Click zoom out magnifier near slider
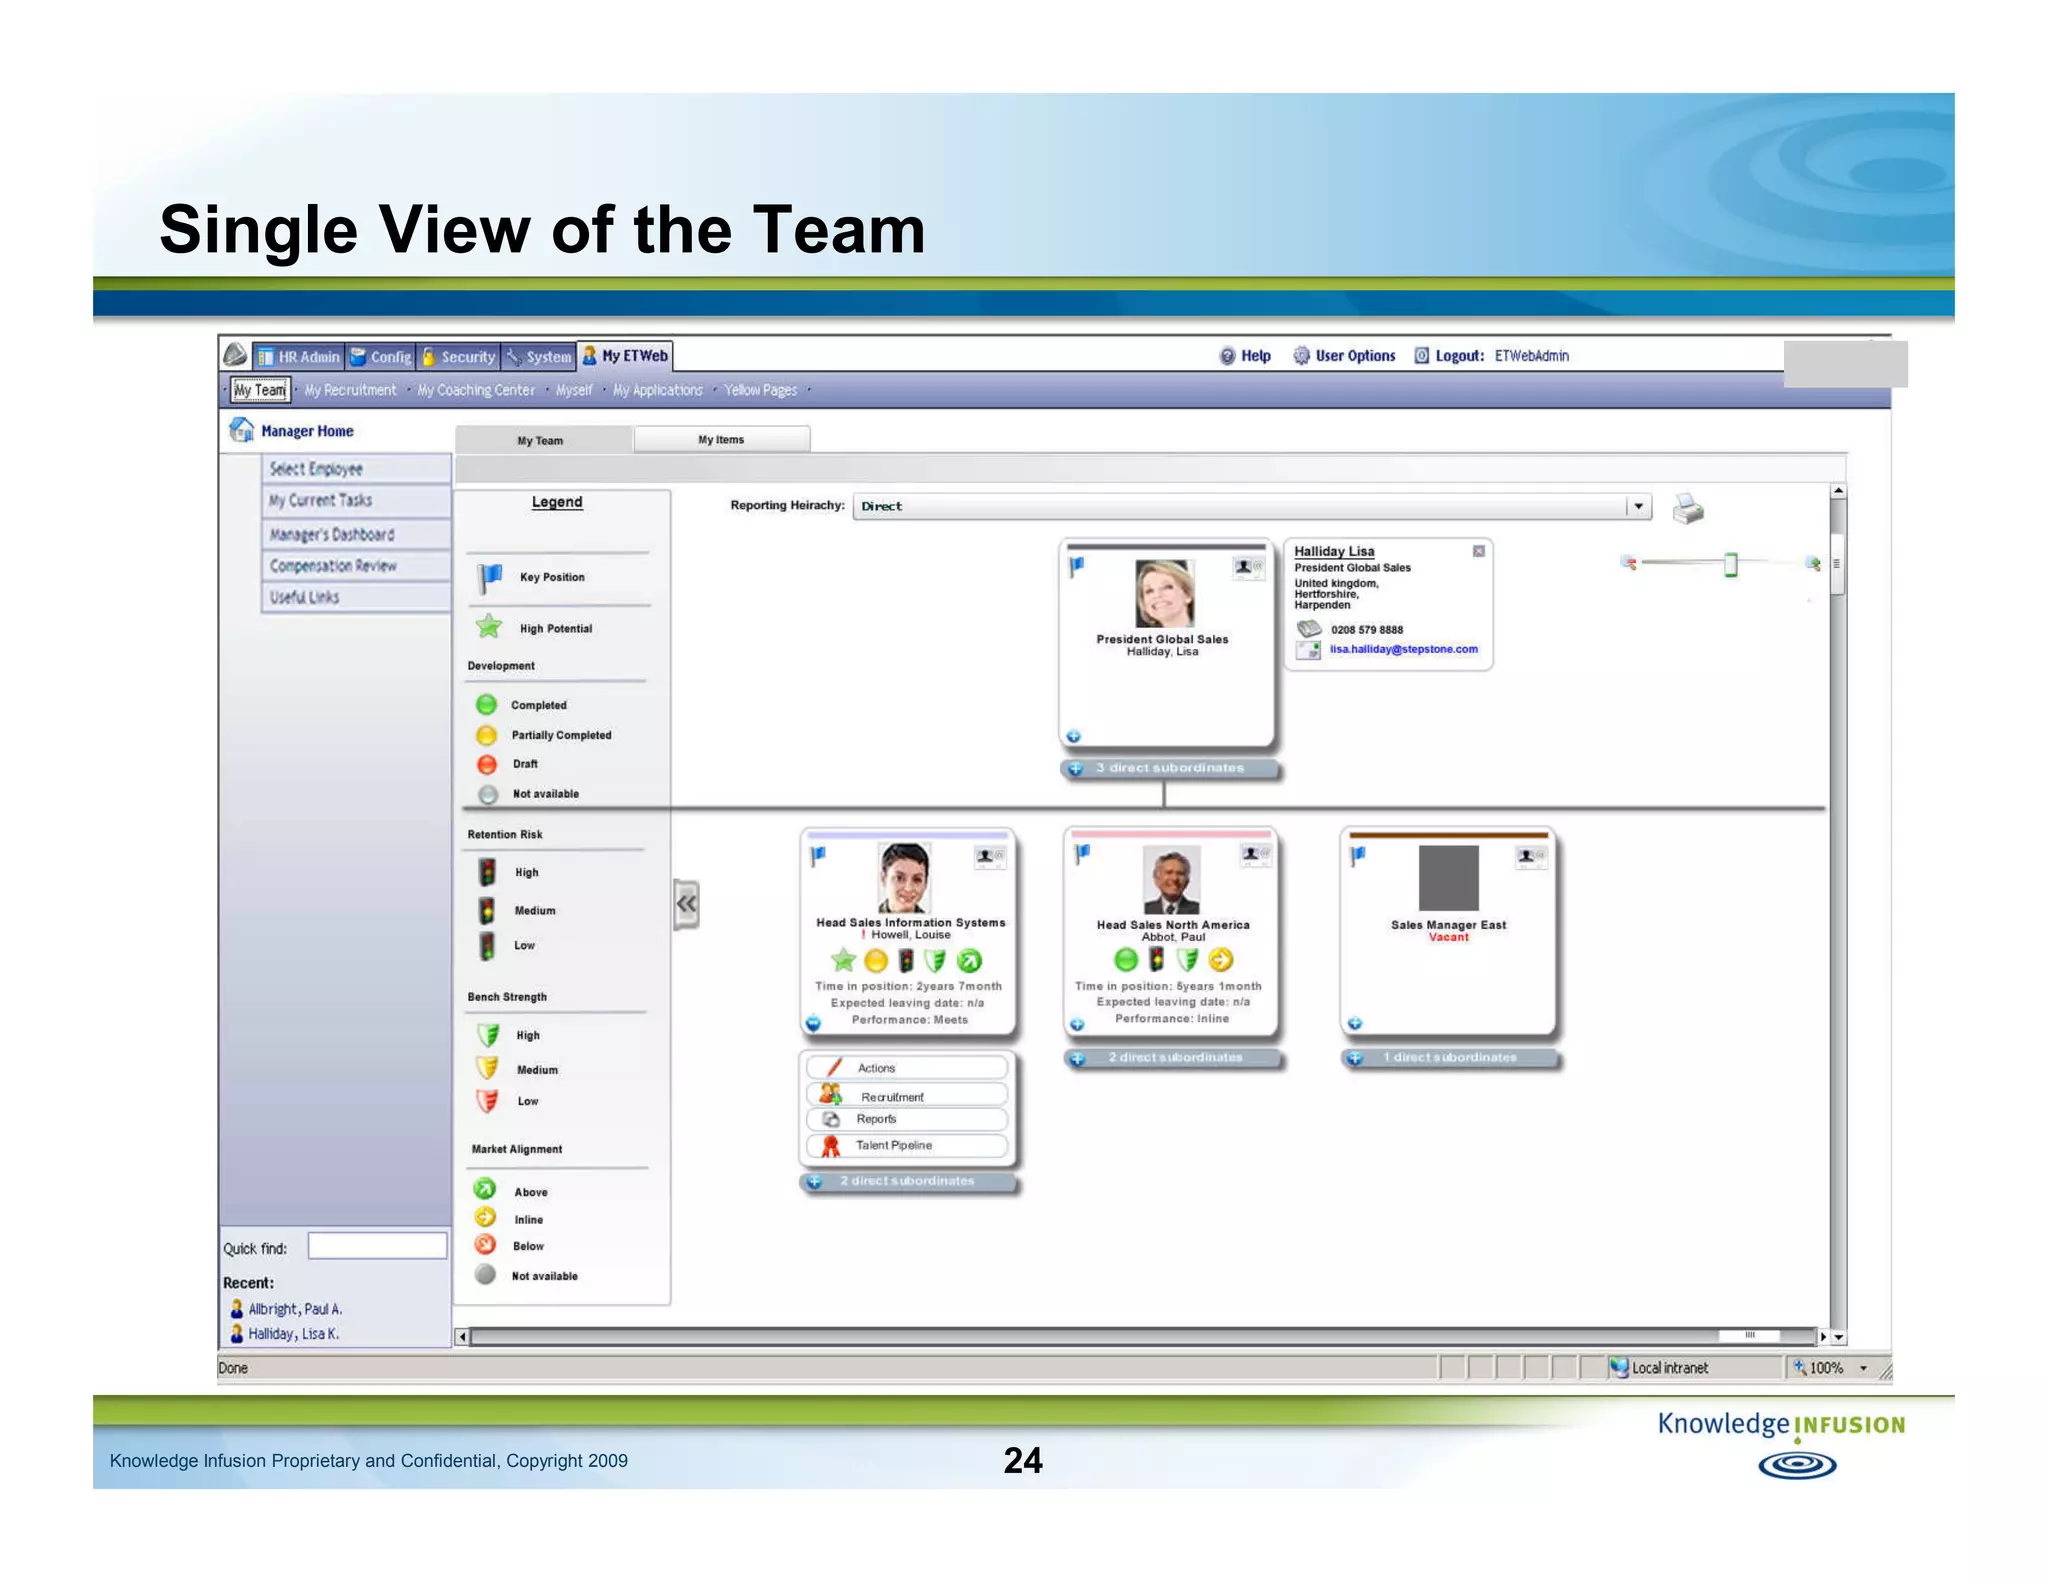Image resolution: width=2048 pixels, height=1582 pixels. pos(1629,563)
